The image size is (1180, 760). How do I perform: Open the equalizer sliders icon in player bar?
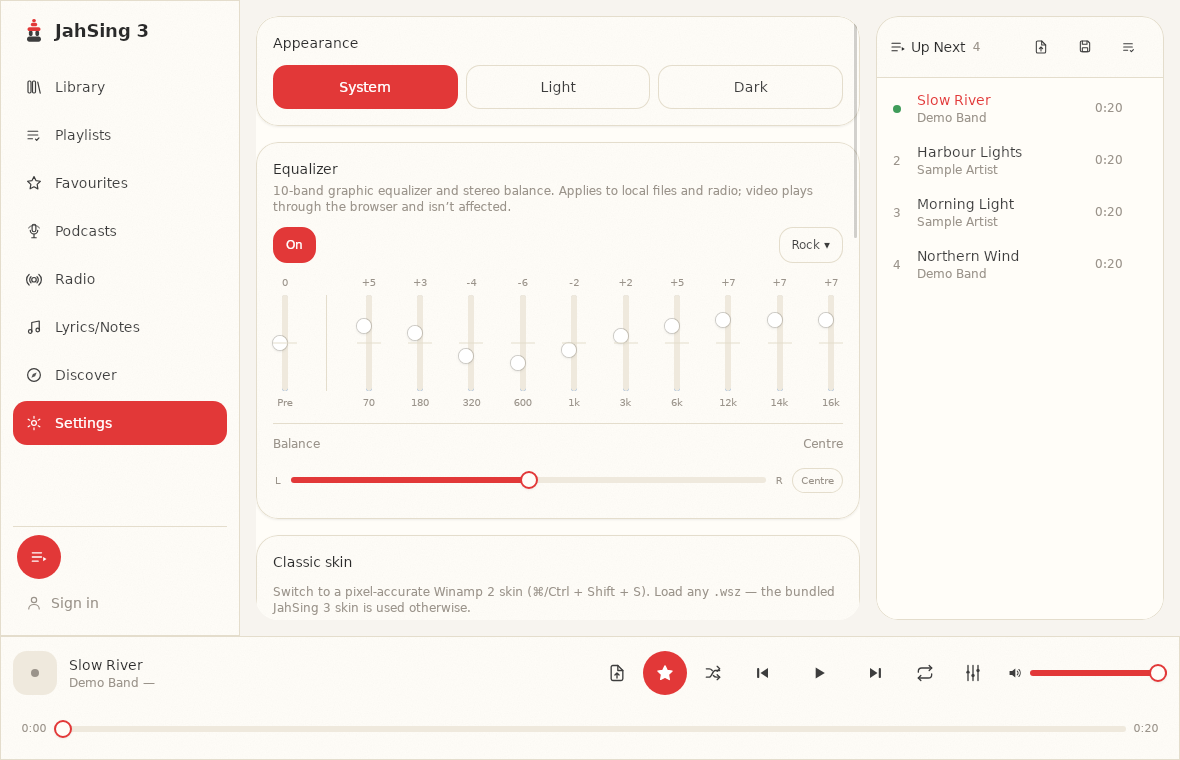tap(973, 673)
